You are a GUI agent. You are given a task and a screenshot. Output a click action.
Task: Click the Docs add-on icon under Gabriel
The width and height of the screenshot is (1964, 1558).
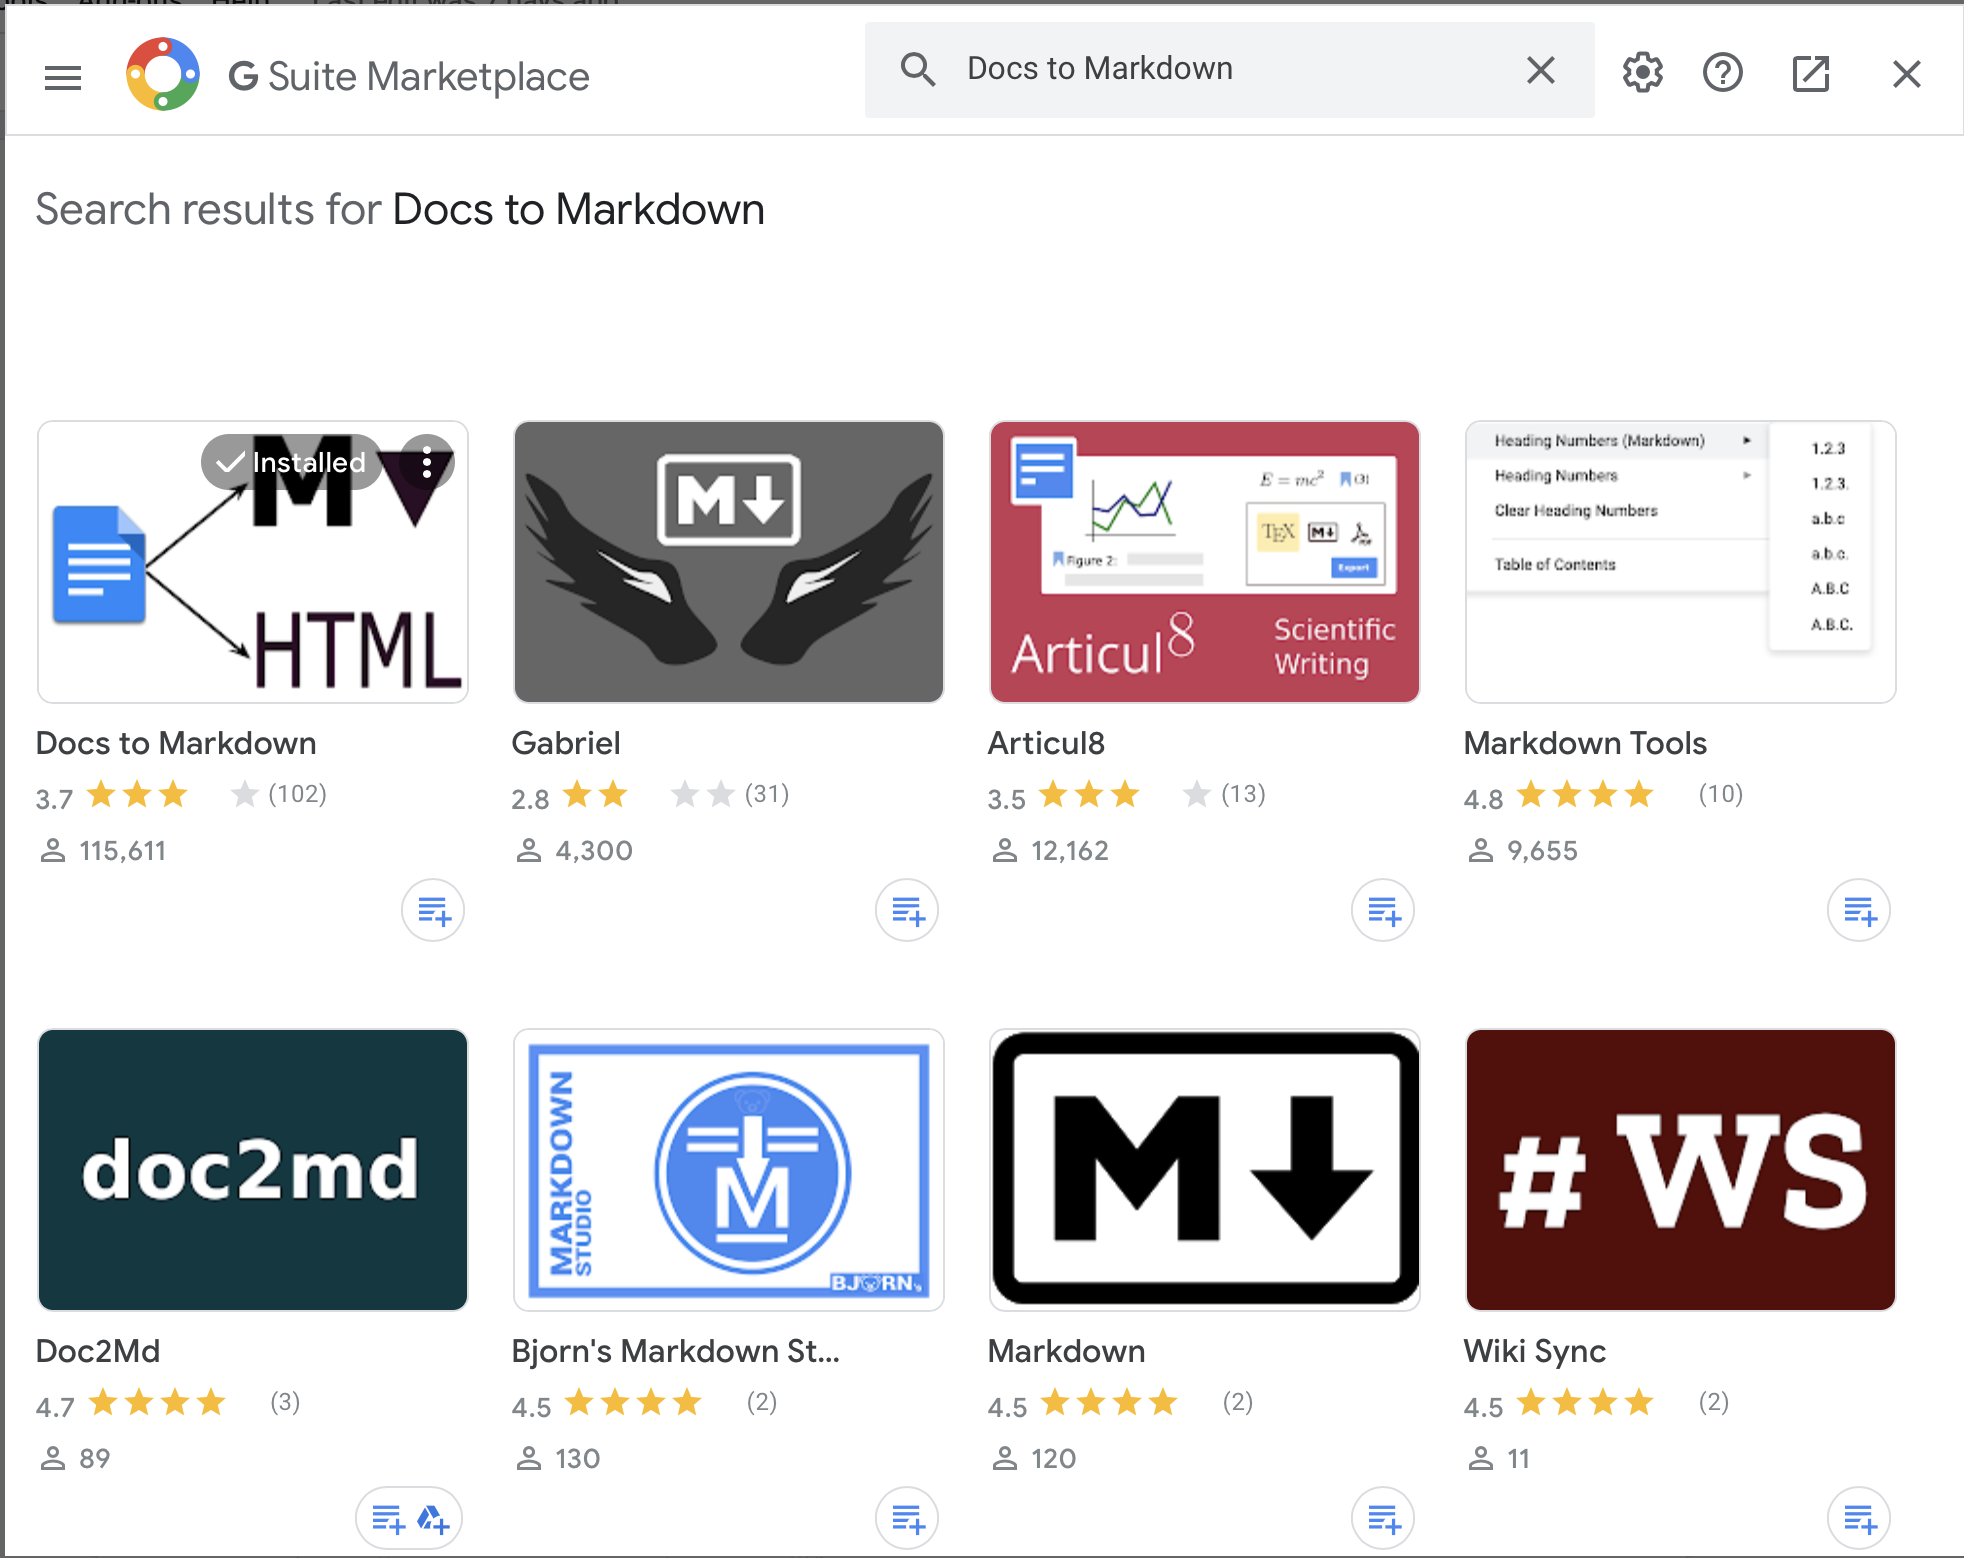907,911
